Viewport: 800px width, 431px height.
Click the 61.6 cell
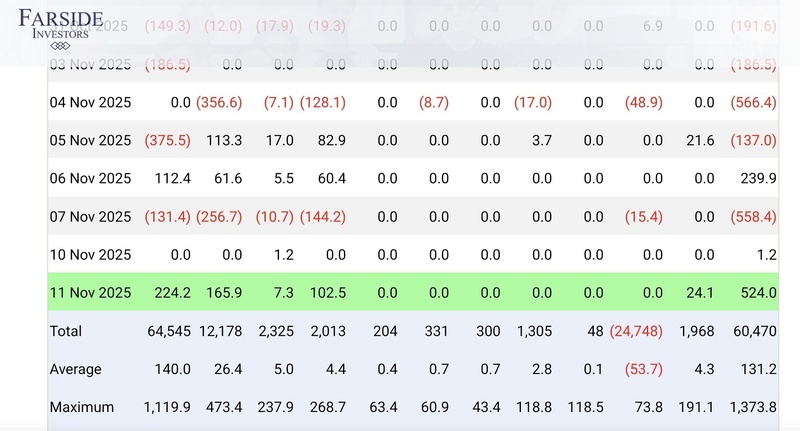228,179
